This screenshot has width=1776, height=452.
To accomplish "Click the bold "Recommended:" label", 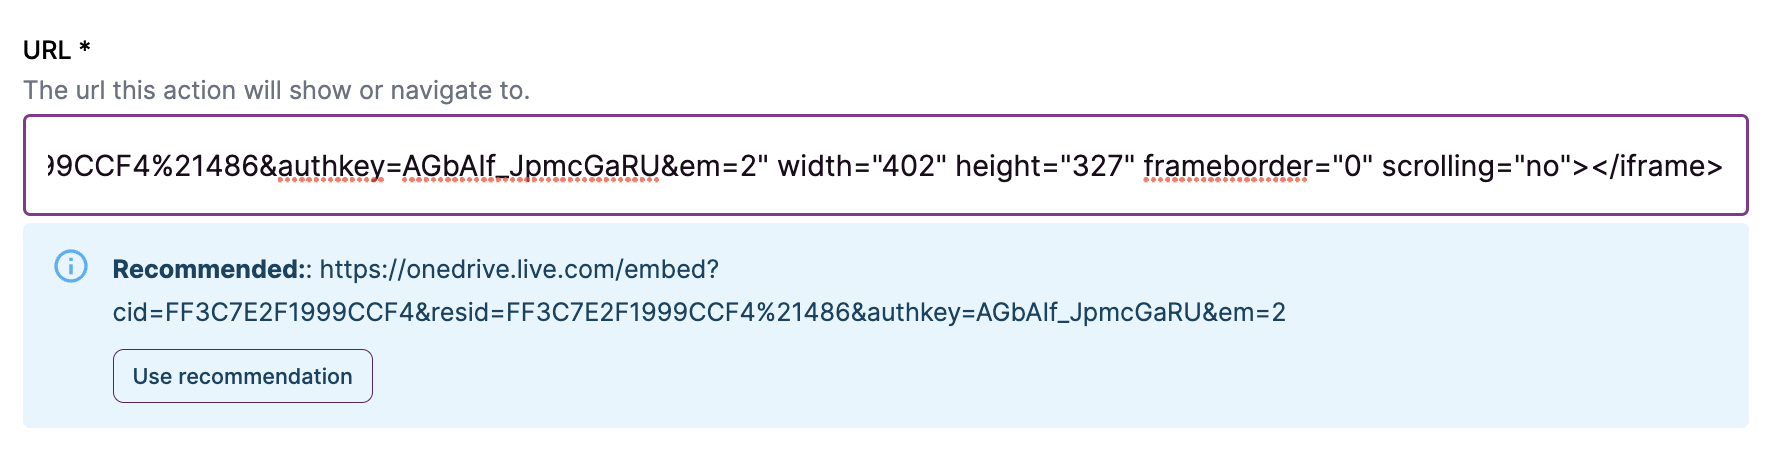I will point(208,269).
